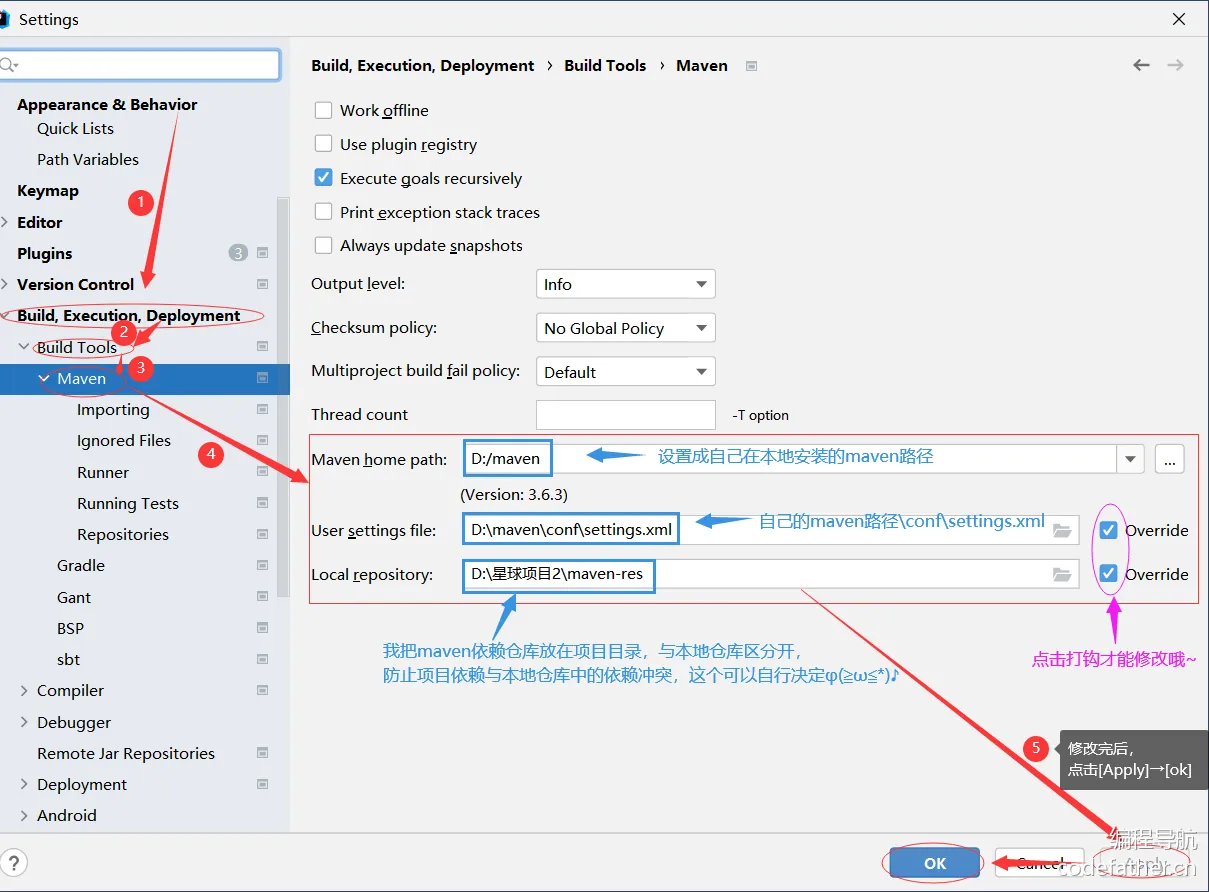Click the BSP row project-settings icon
Screen dimensions: 1209x892
coord(262,628)
